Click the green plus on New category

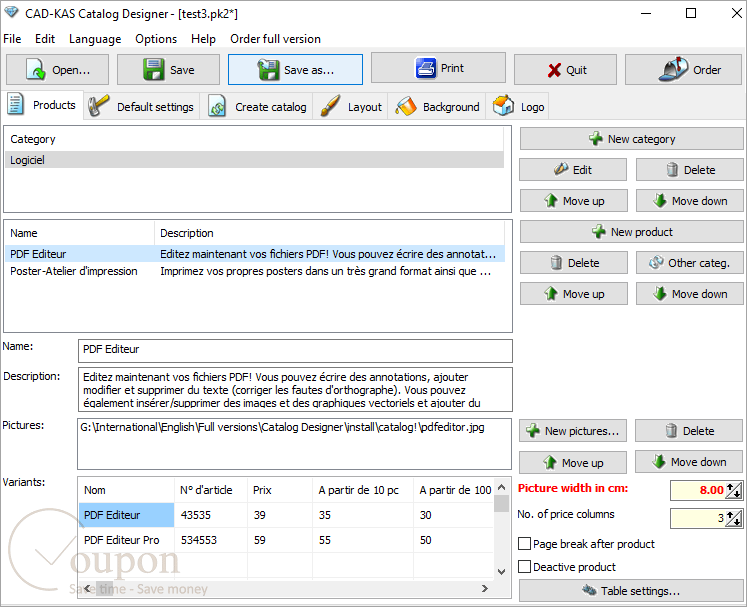pyautogui.click(x=596, y=139)
